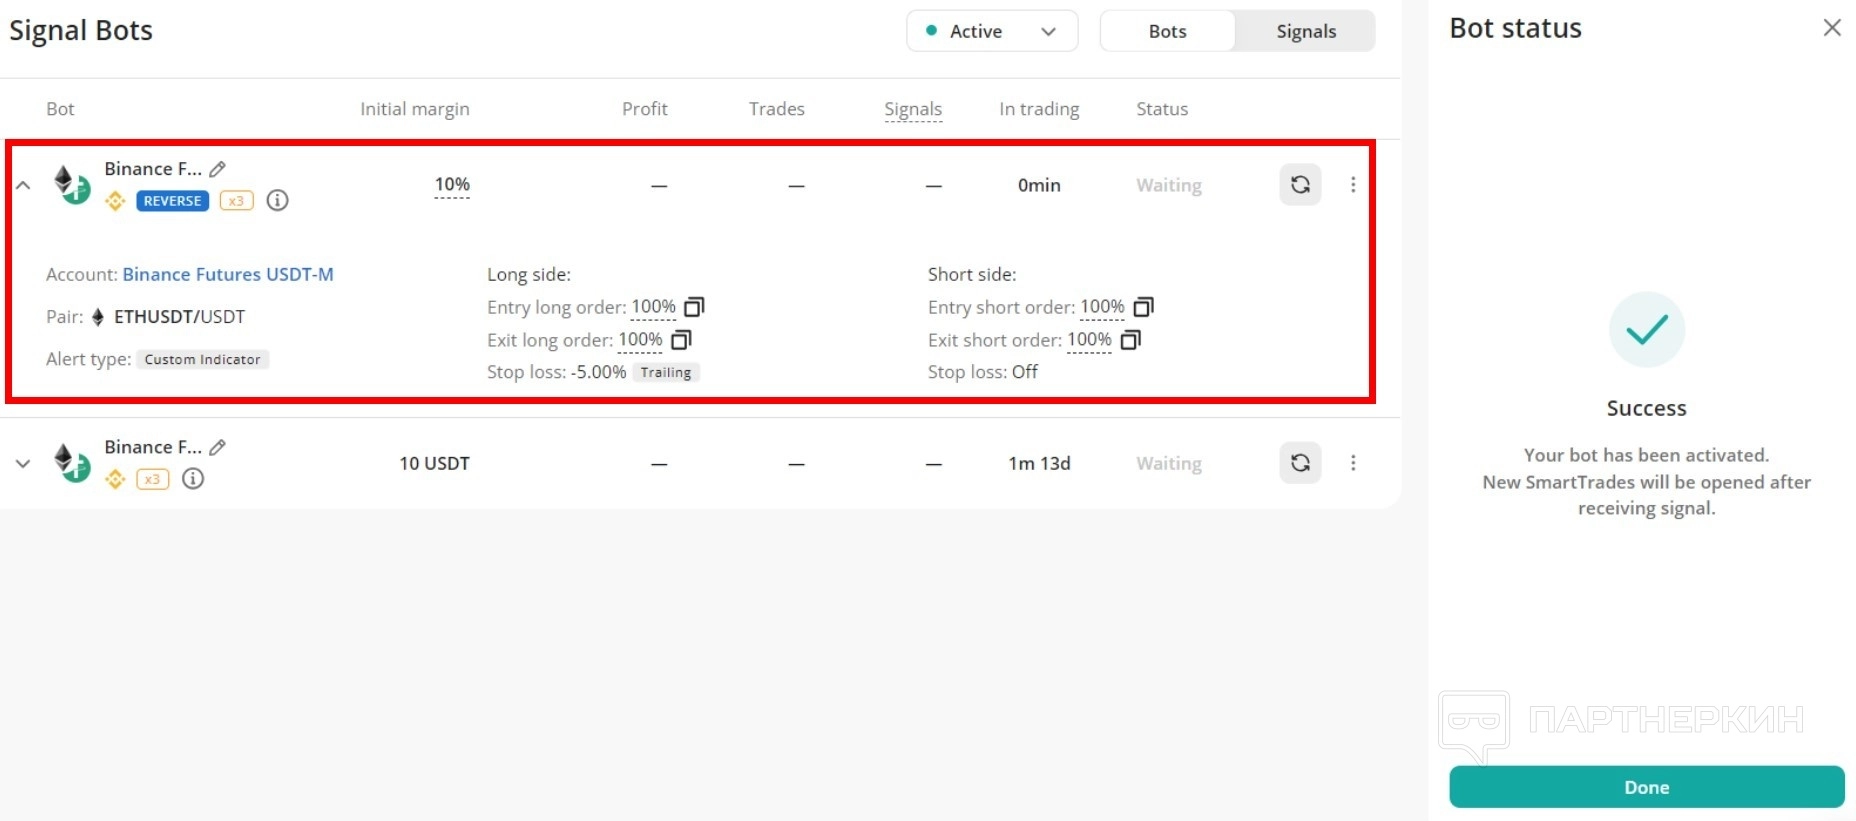The width and height of the screenshot is (1856, 821).
Task: Click the Profit column header
Action: pos(645,109)
